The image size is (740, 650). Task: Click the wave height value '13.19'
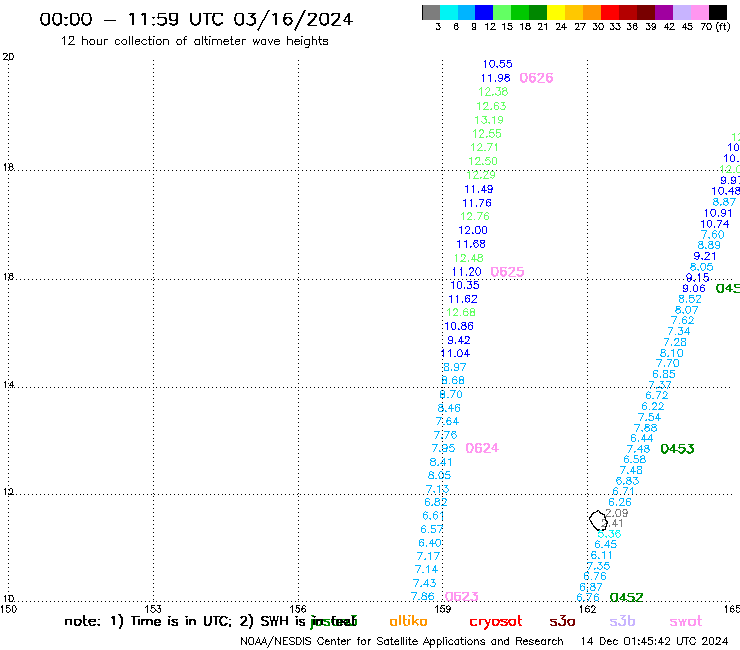point(489,120)
